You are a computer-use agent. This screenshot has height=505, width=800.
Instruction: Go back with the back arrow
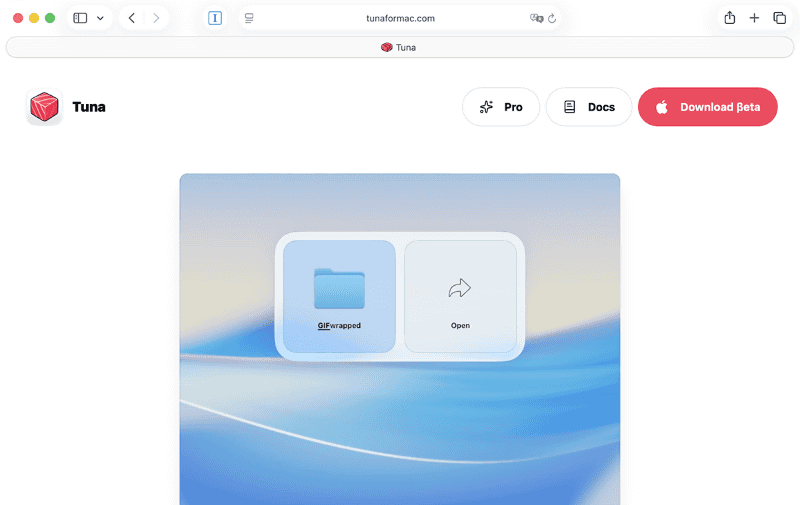coord(132,18)
